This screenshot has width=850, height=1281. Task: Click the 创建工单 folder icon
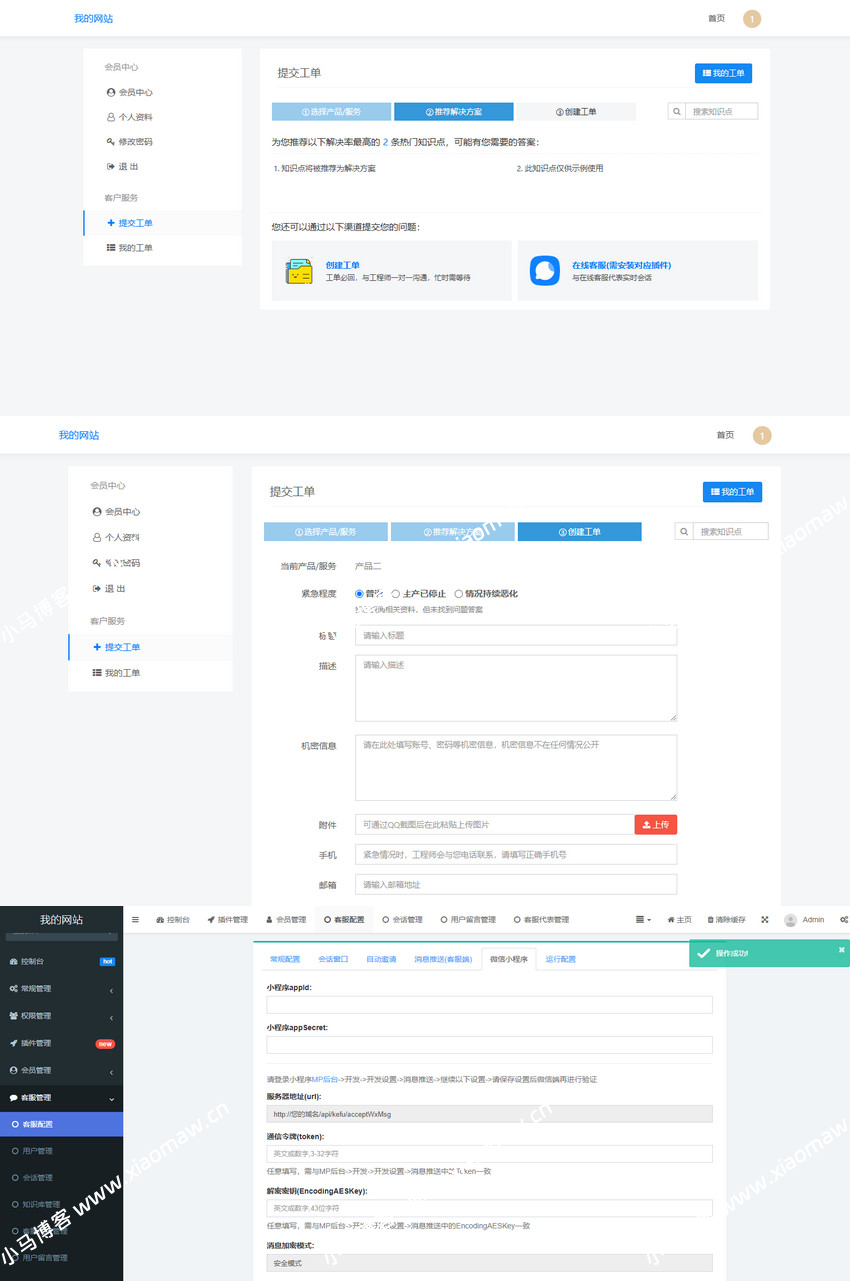tap(297, 270)
